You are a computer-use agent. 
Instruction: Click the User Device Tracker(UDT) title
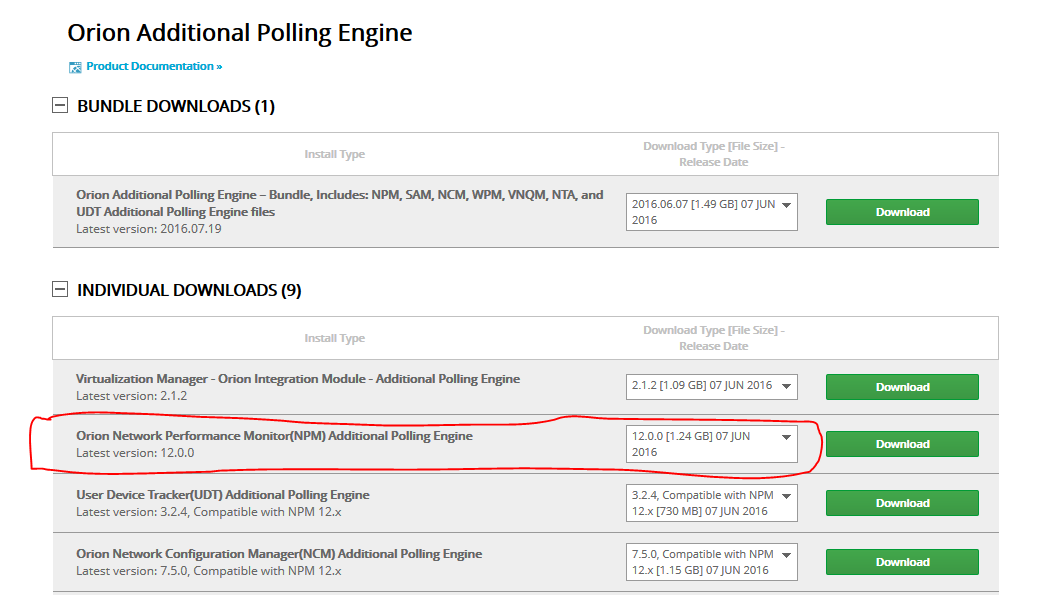coord(223,495)
